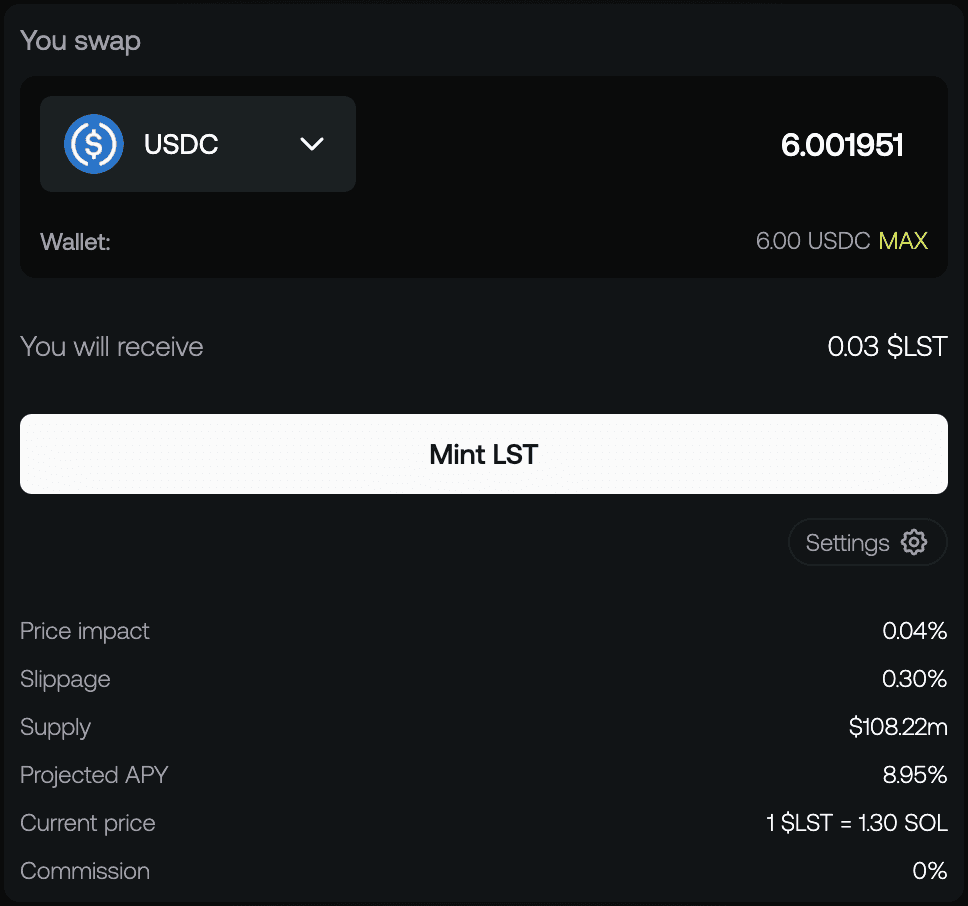Click the Slippage value 0.30%
Image resolution: width=968 pixels, height=906 pixels.
[x=914, y=679]
